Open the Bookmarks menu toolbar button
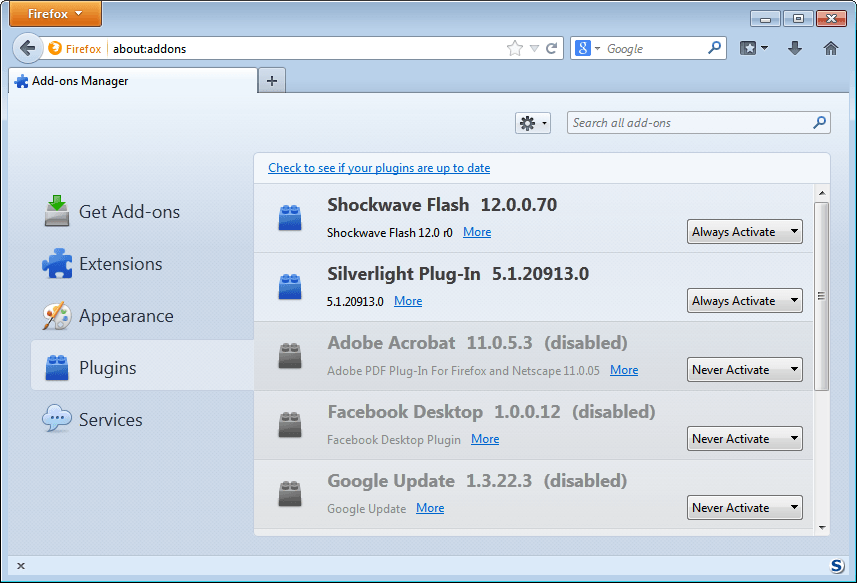 pyautogui.click(x=754, y=48)
